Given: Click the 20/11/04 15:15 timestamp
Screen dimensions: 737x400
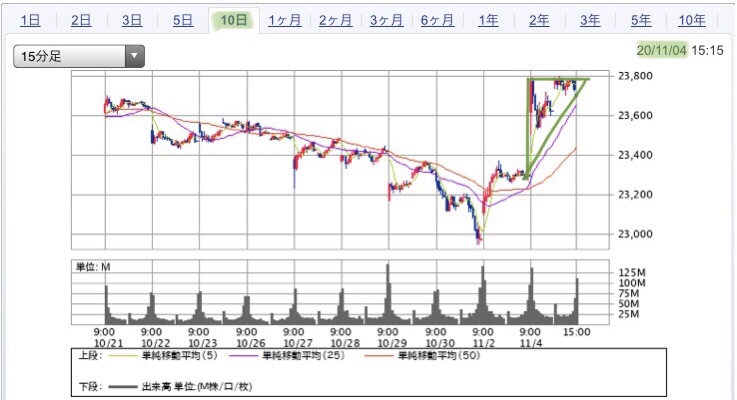Looking at the screenshot, I should tap(680, 50).
